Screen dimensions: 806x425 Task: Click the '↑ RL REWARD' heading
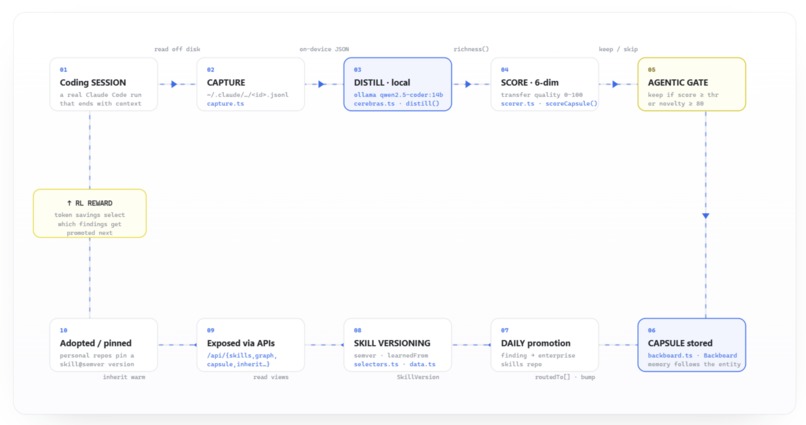[89, 203]
